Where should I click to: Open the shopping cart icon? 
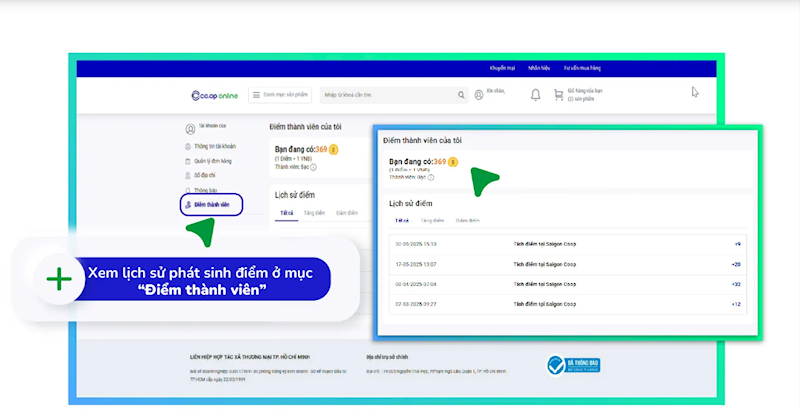[x=559, y=95]
